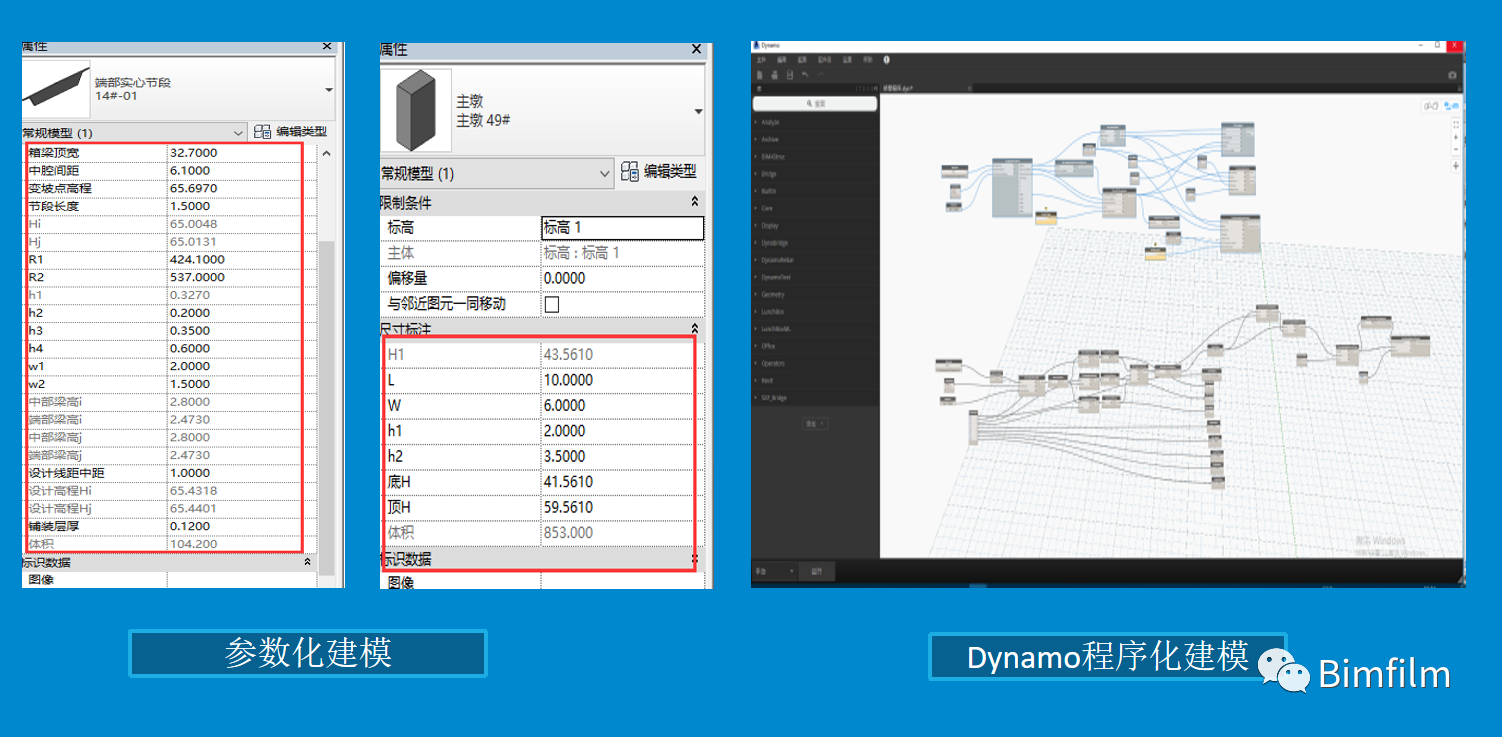Collapse the 限制条件 section
The height and width of the screenshot is (737, 1502).
pos(695,201)
